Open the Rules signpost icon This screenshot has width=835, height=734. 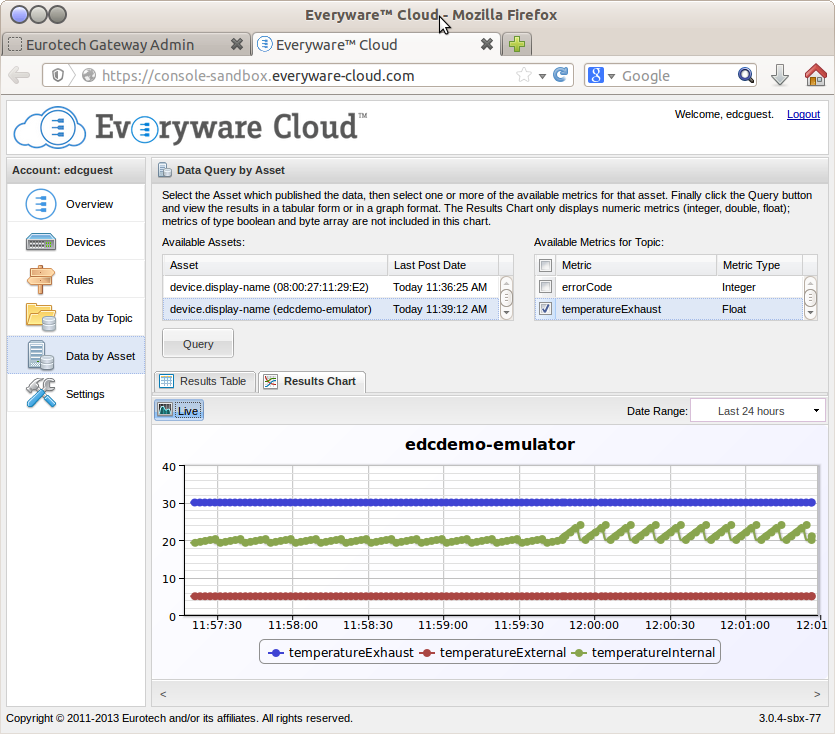click(x=41, y=280)
